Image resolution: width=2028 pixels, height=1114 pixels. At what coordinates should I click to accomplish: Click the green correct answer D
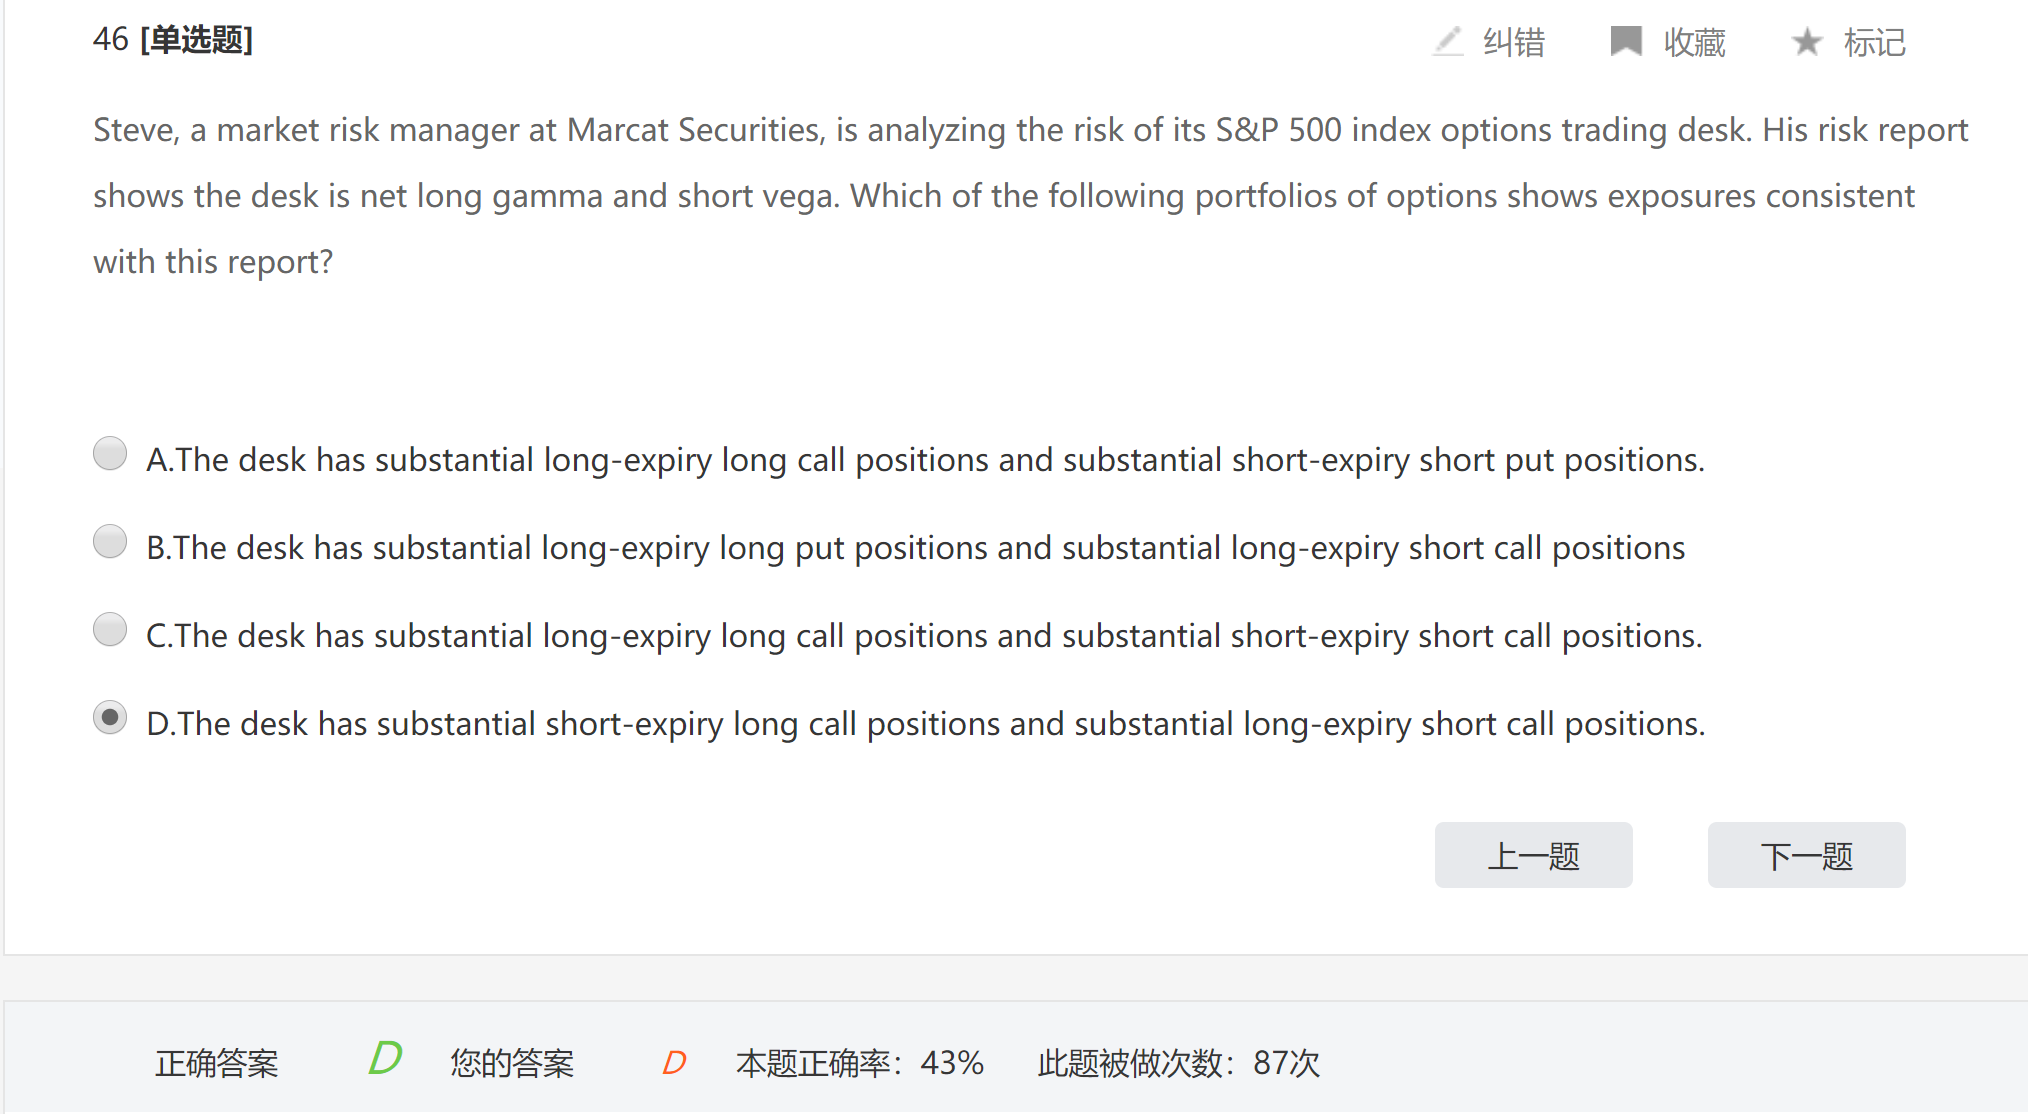point(385,1059)
